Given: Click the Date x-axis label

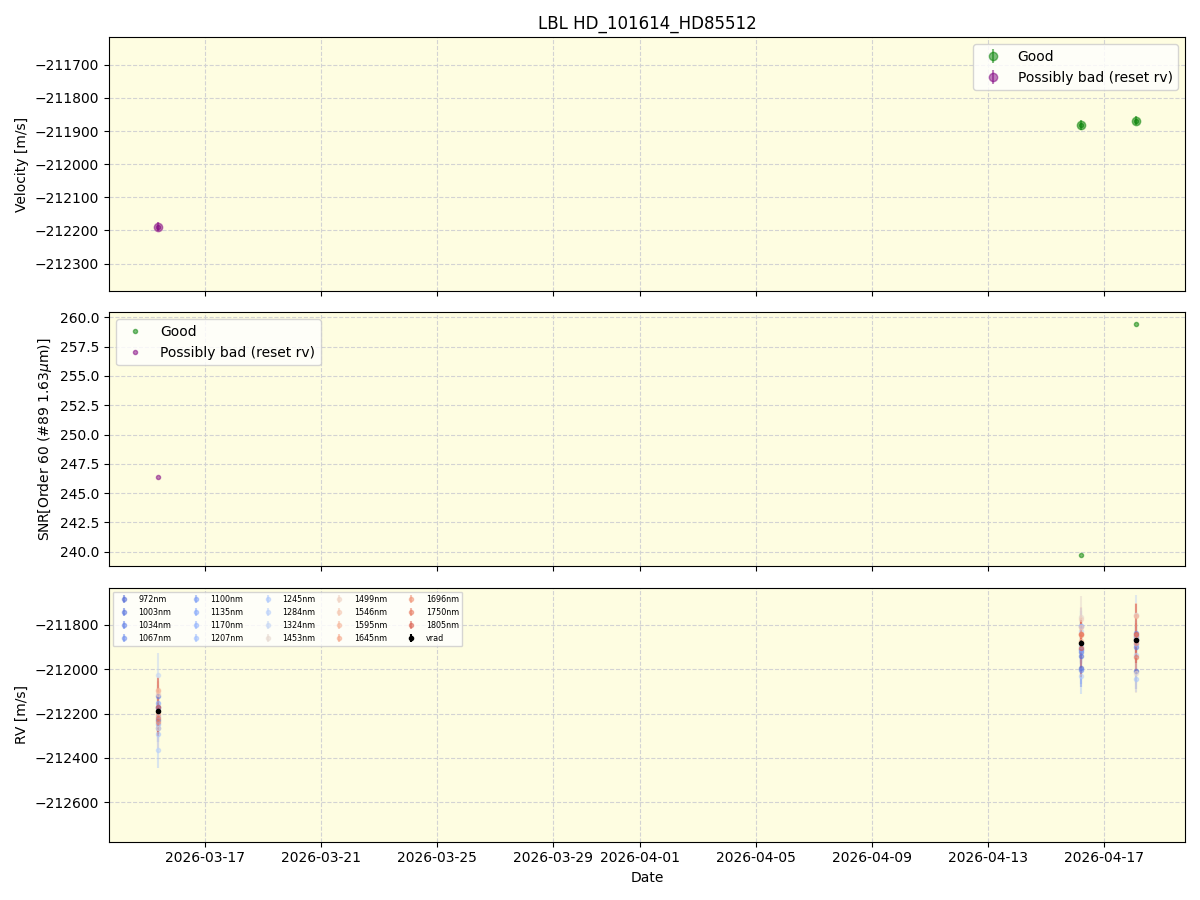Looking at the screenshot, I should (x=647, y=877).
